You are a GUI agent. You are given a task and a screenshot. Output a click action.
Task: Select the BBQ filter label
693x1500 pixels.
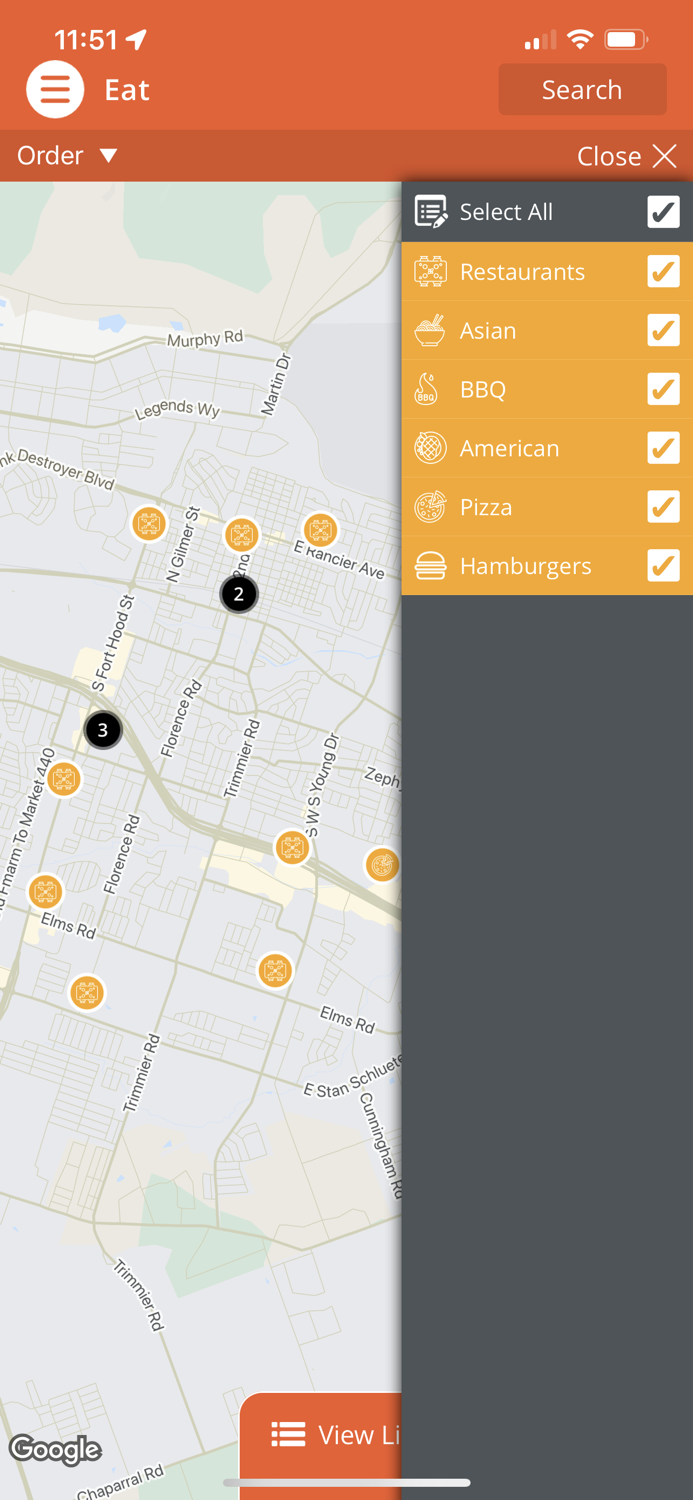pyautogui.click(x=483, y=390)
